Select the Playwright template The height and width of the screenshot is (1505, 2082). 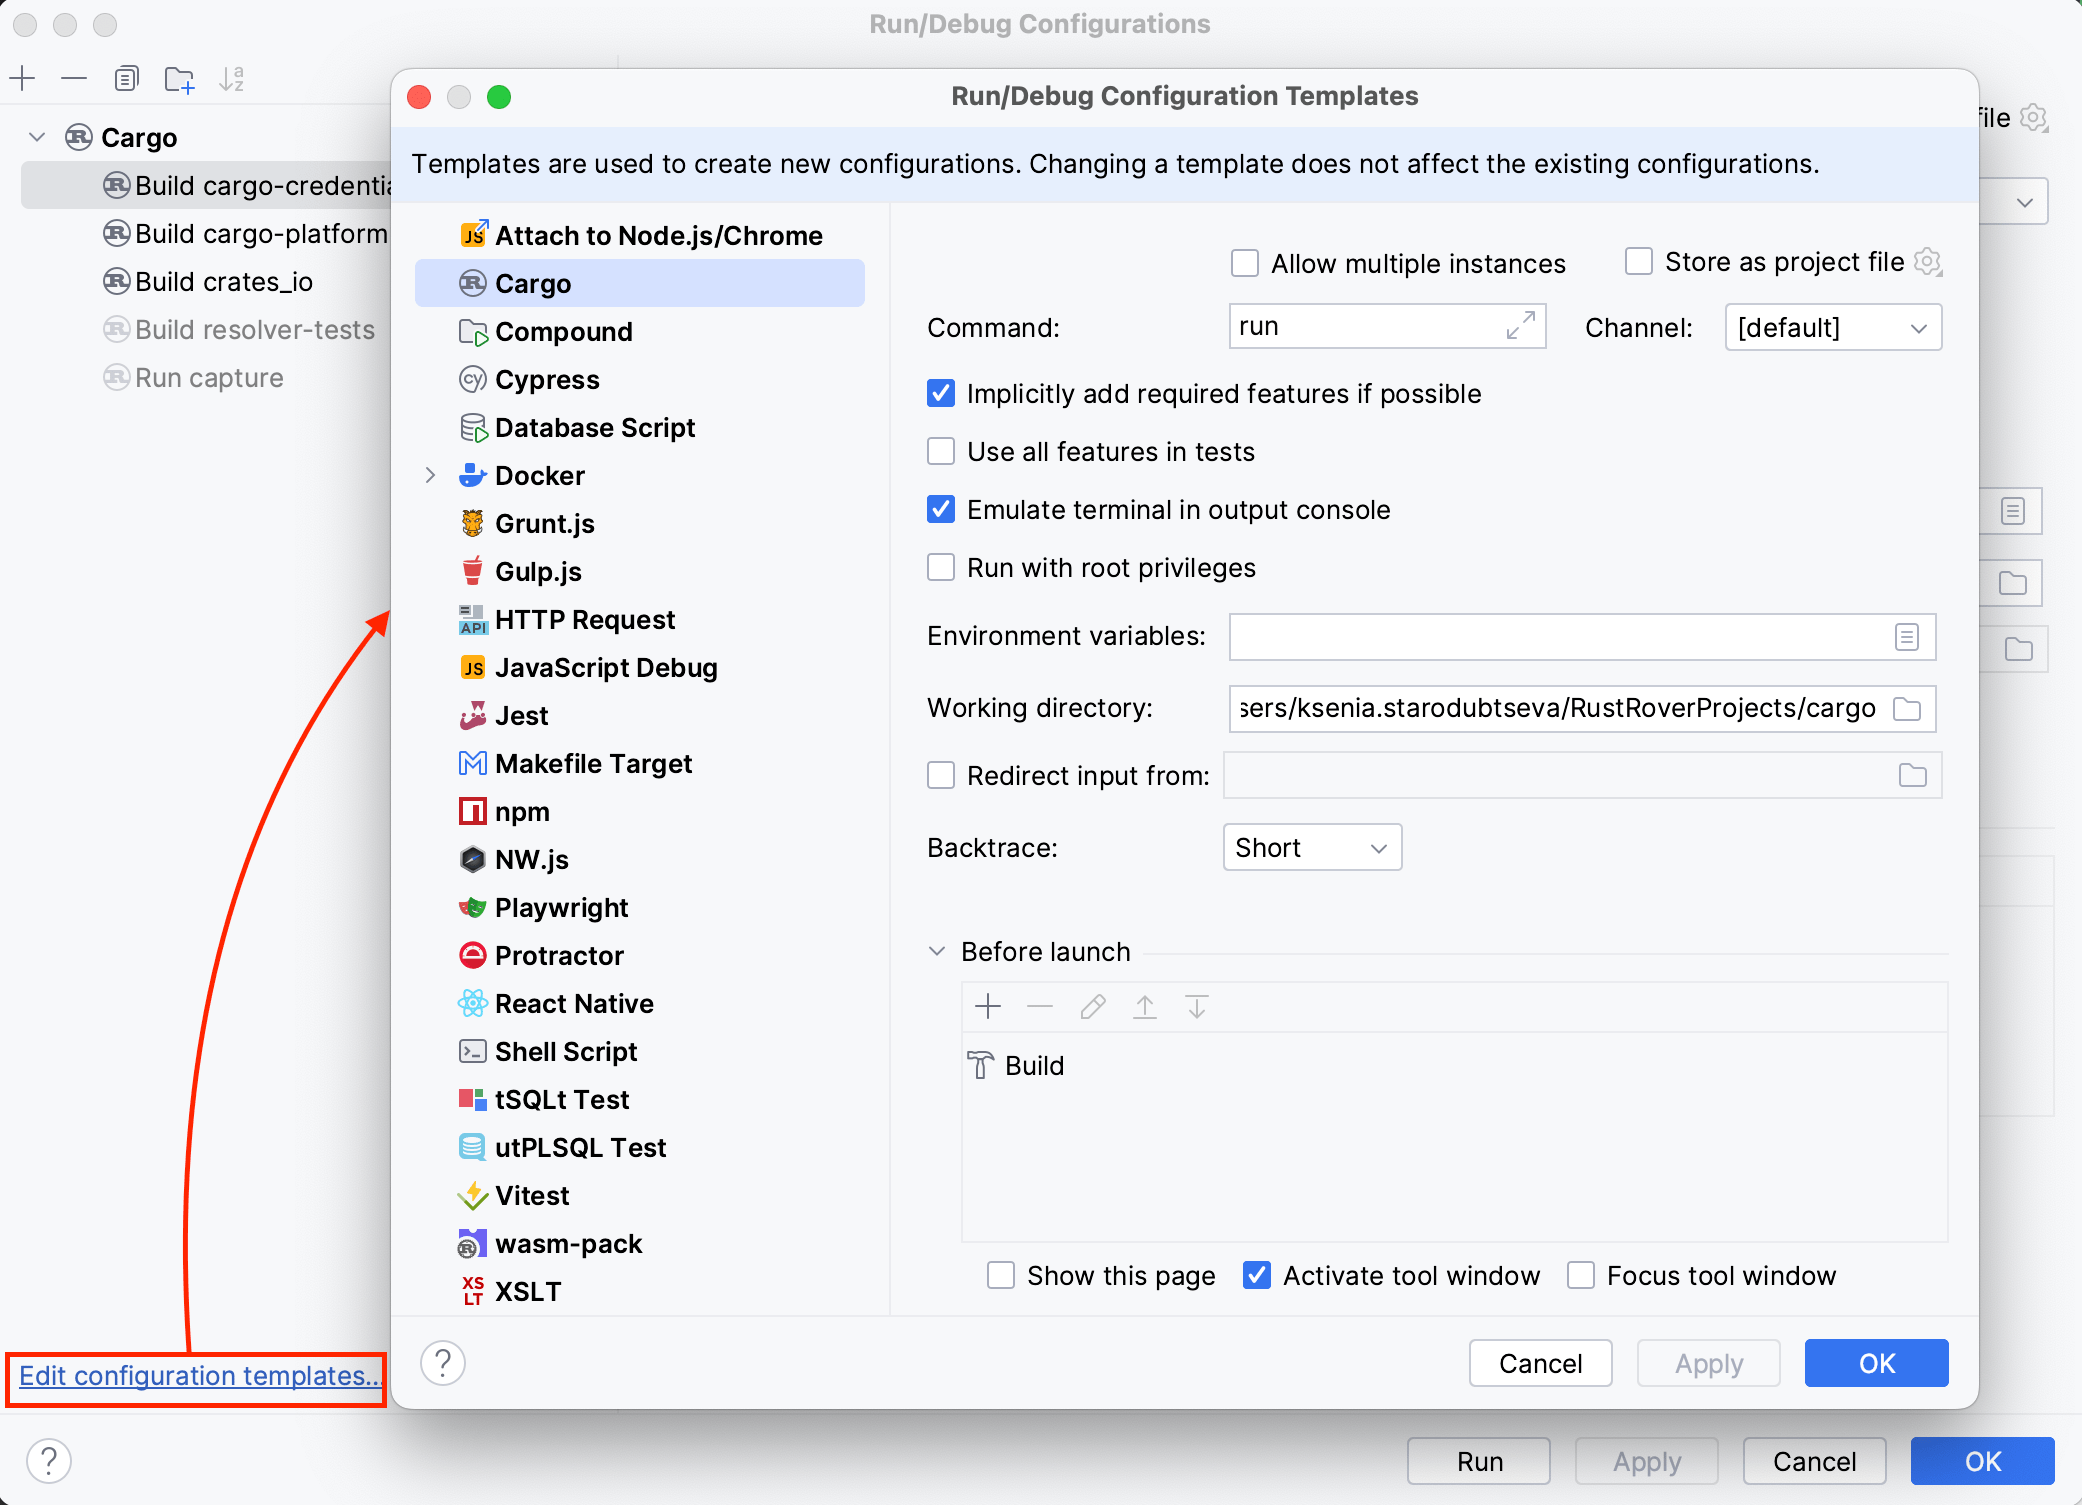tap(562, 907)
